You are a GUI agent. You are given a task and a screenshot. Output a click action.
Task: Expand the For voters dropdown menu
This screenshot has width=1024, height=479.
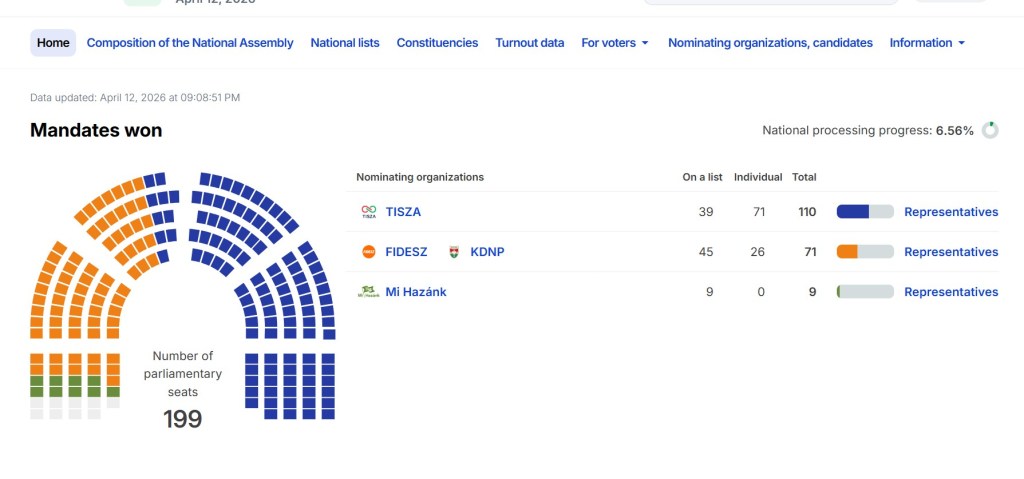pyautogui.click(x=615, y=43)
